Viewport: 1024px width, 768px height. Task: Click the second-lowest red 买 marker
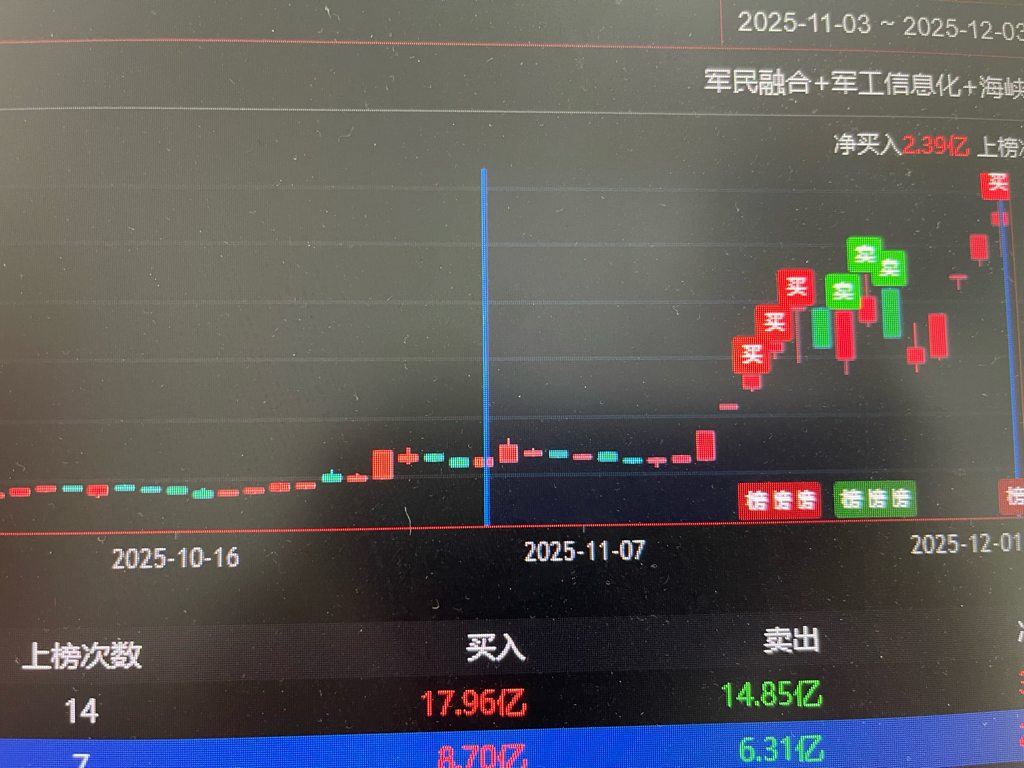pyautogui.click(x=775, y=321)
